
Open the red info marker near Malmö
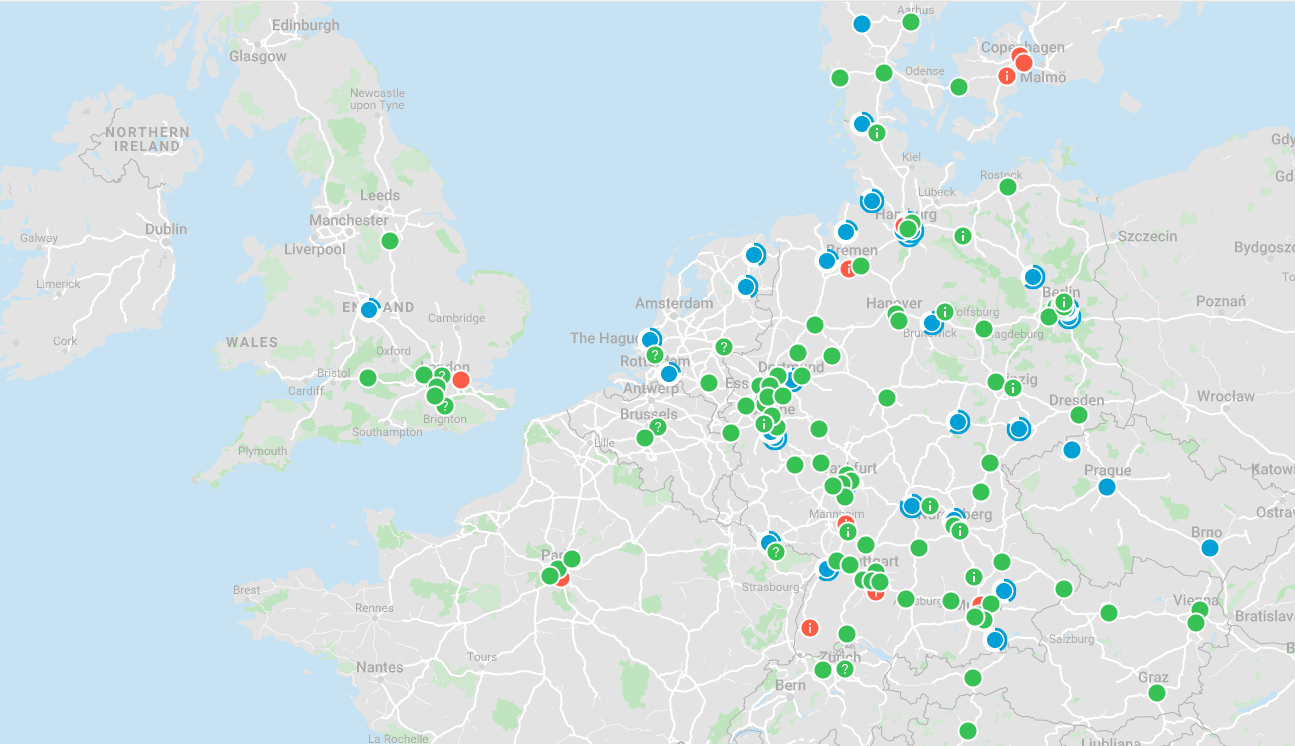[x=1007, y=76]
